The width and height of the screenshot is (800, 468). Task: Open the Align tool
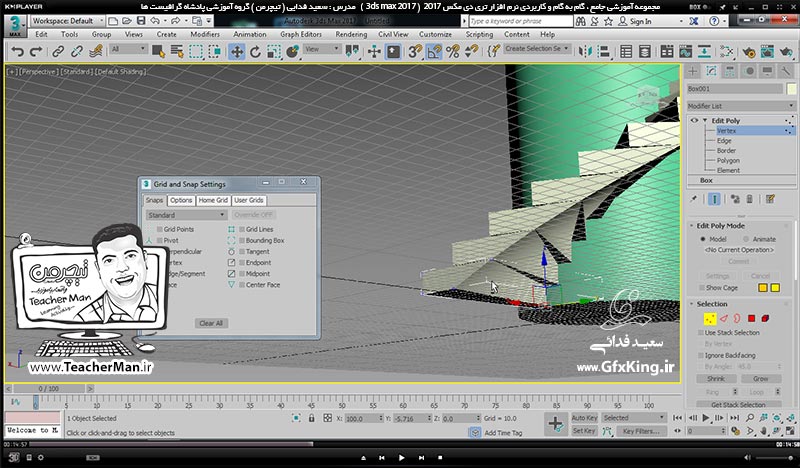coord(604,52)
